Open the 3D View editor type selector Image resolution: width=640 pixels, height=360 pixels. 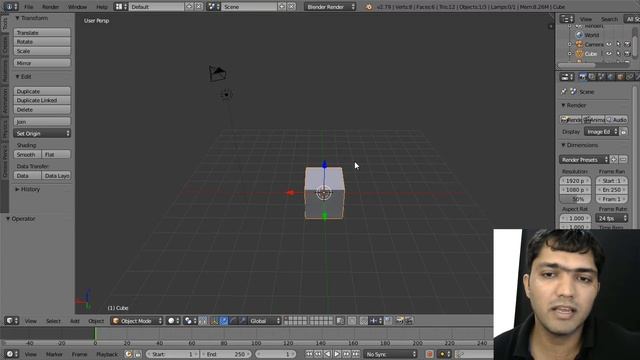pos(11,321)
